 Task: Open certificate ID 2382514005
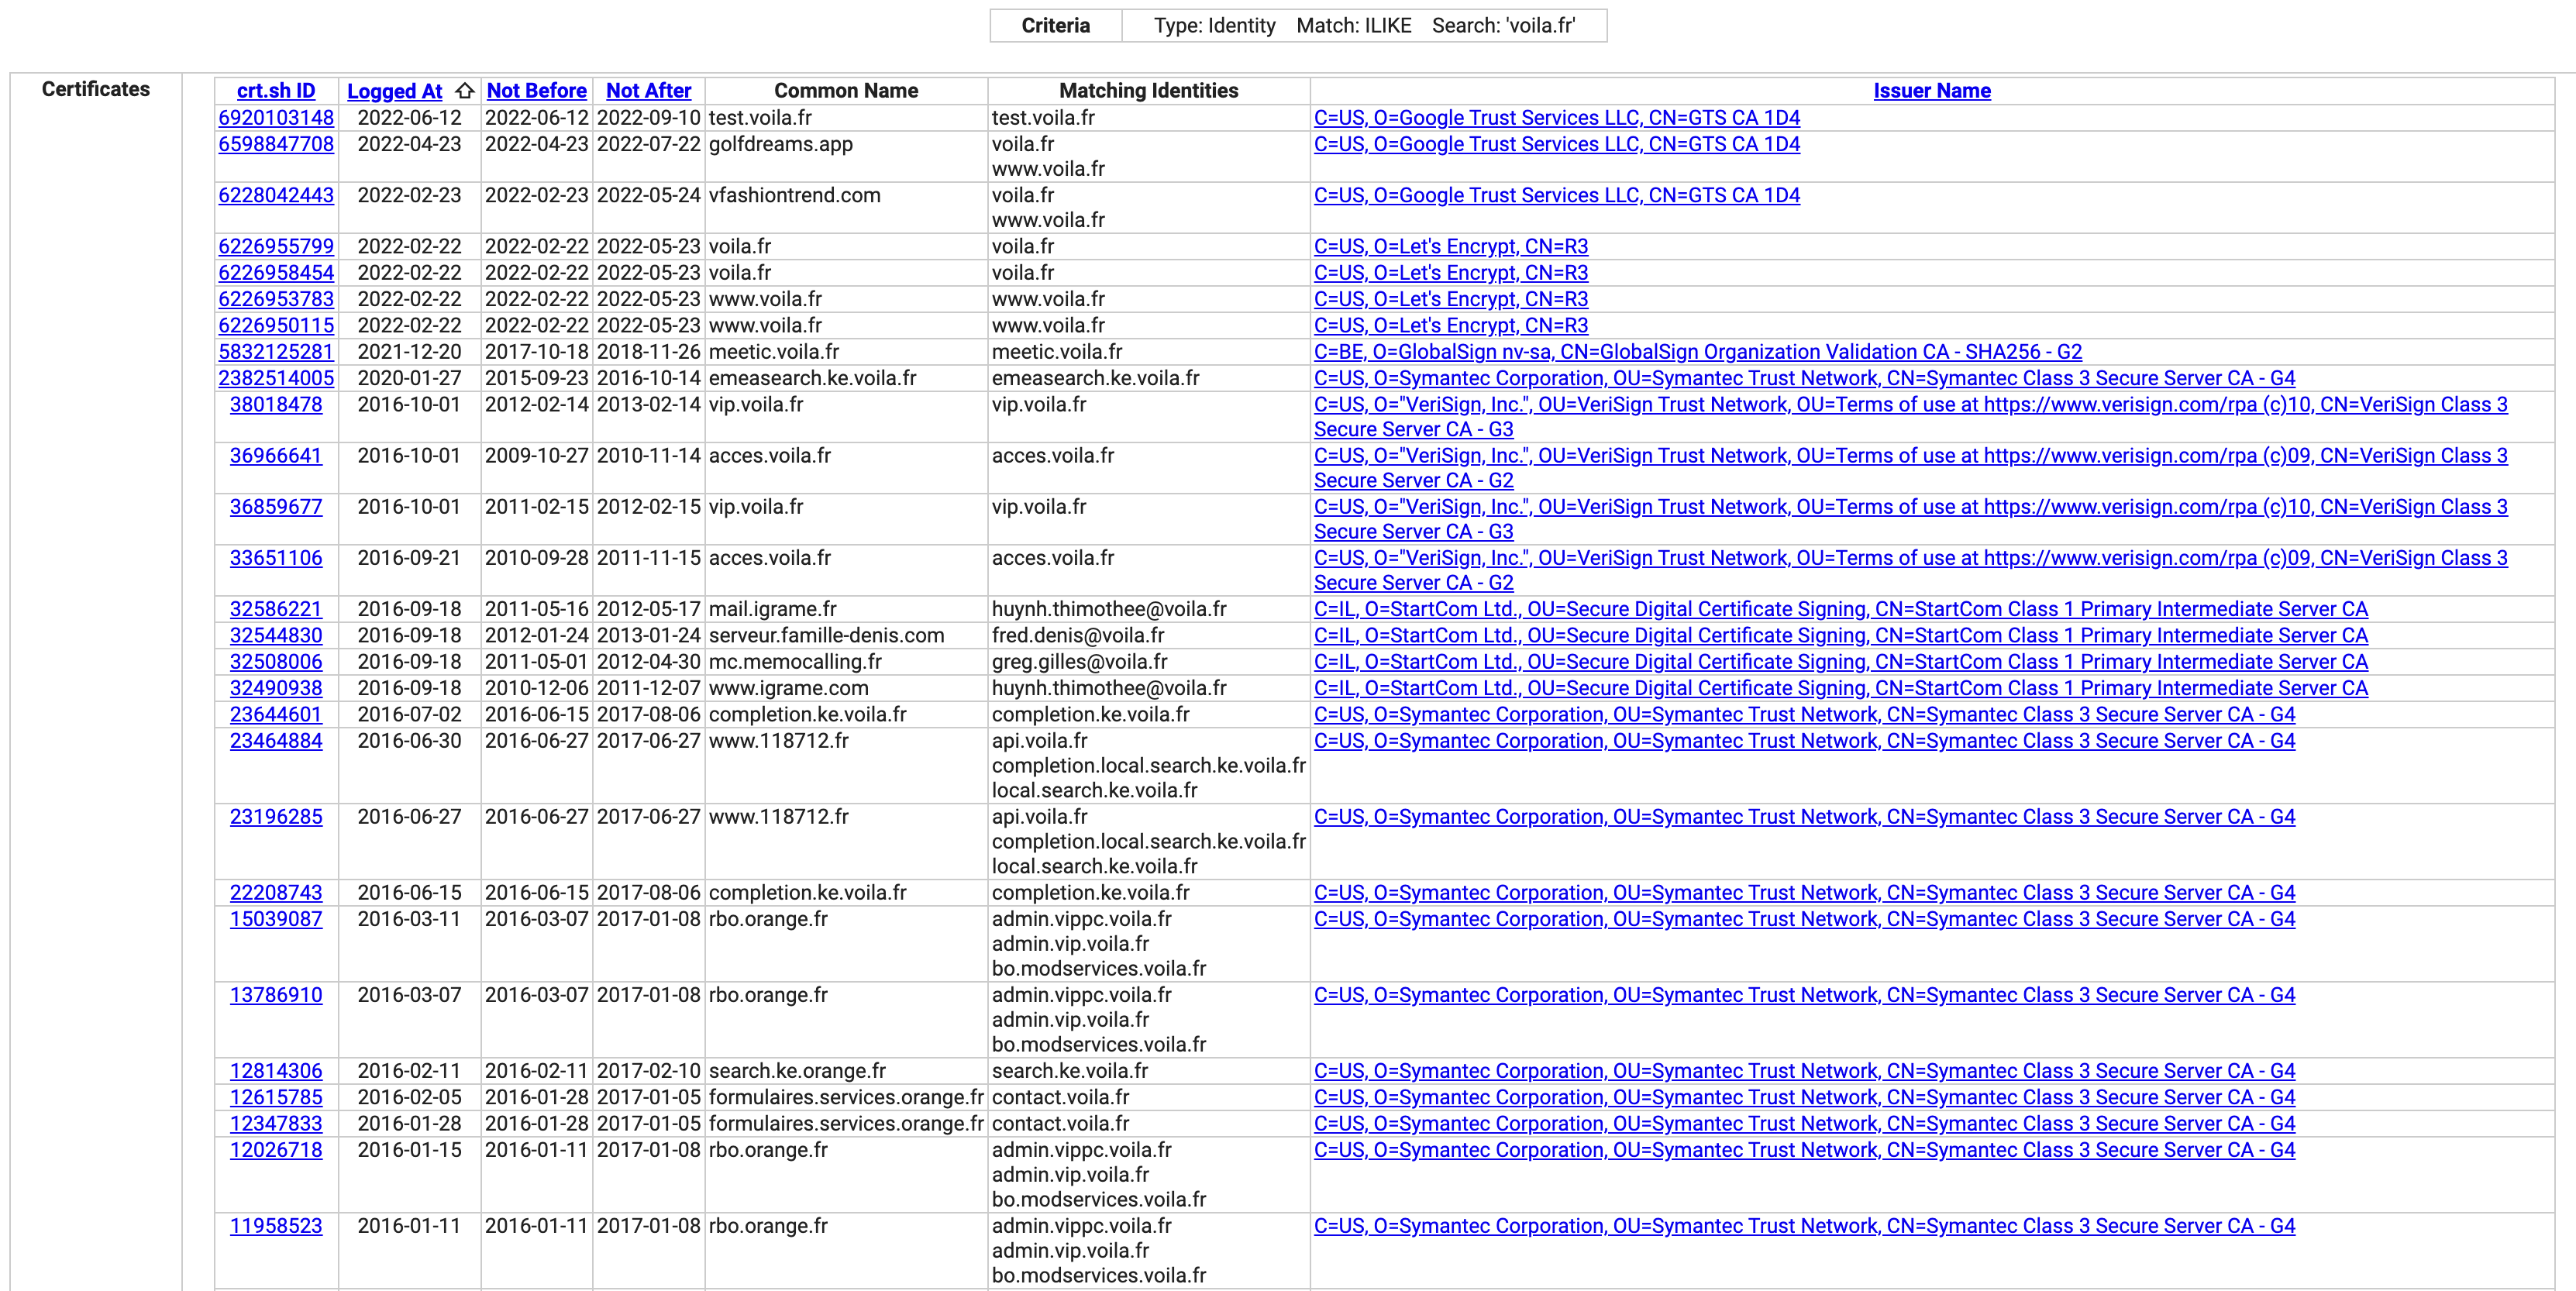[x=276, y=378]
